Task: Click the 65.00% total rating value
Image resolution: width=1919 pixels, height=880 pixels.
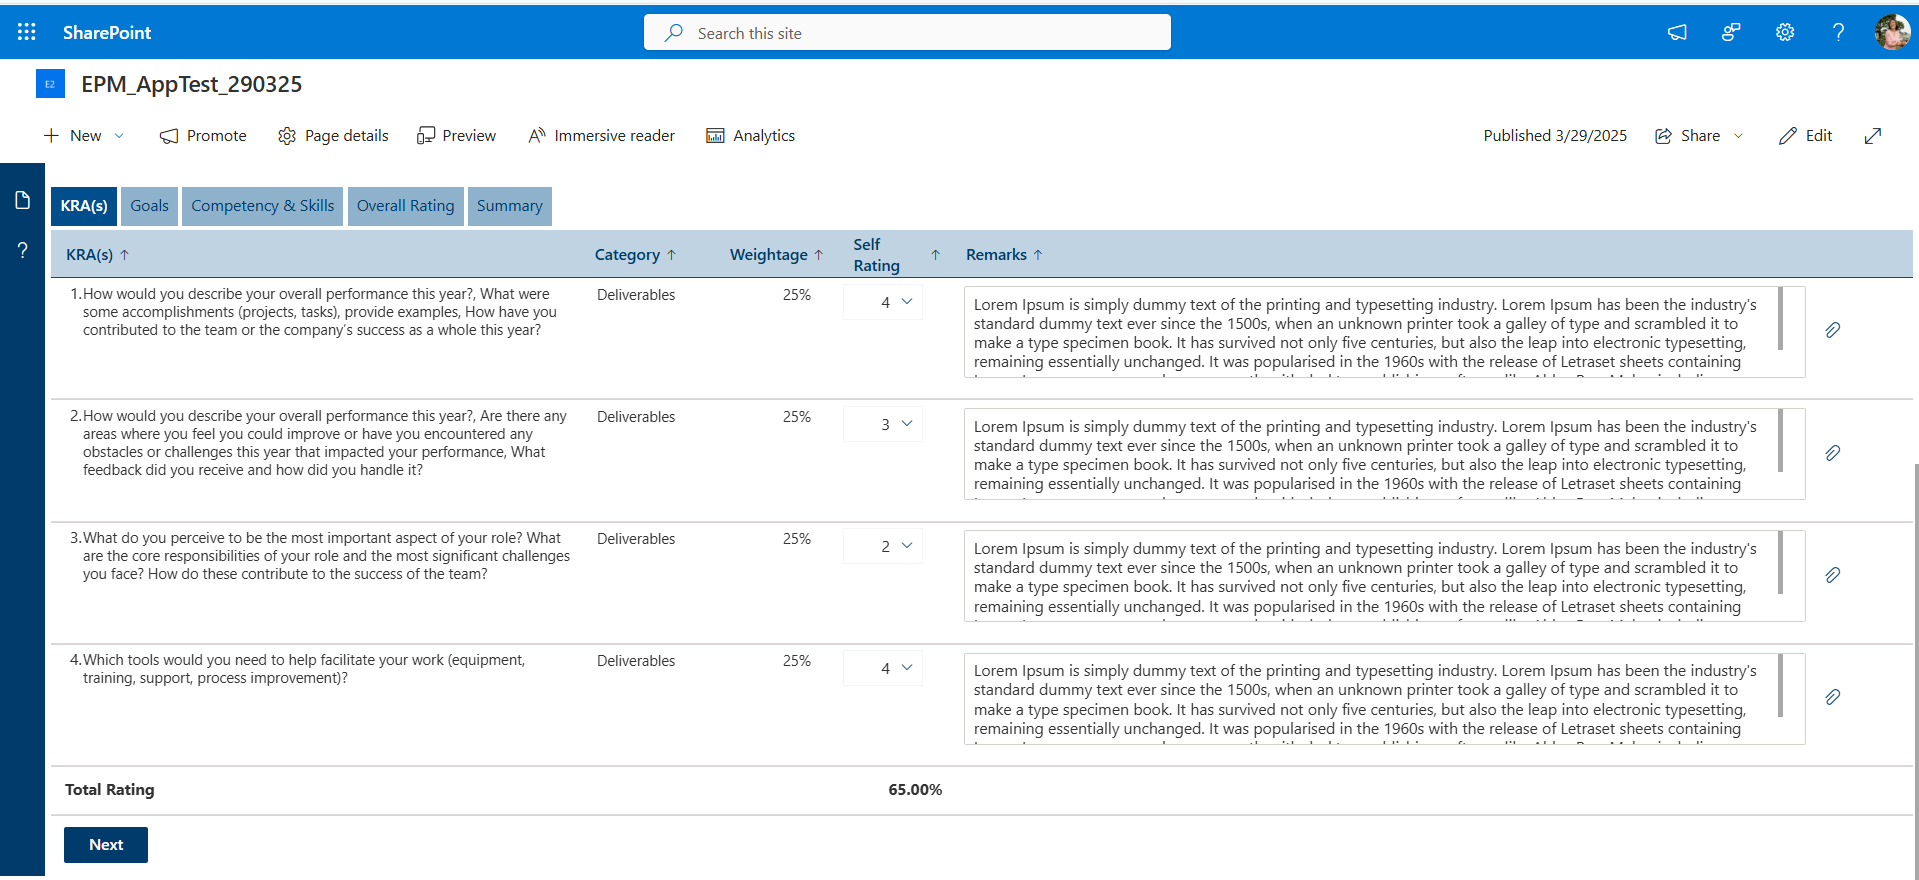Action: 915,790
